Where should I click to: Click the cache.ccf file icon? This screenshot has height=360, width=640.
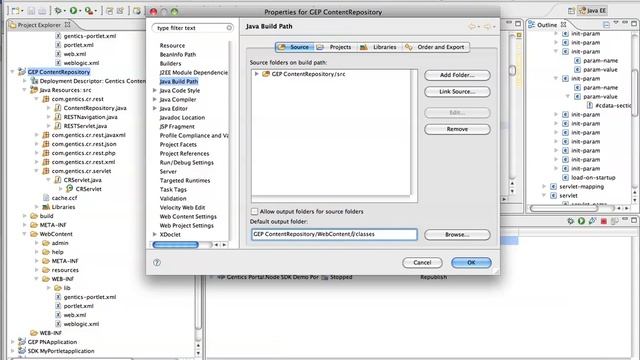pyautogui.click(x=46, y=198)
